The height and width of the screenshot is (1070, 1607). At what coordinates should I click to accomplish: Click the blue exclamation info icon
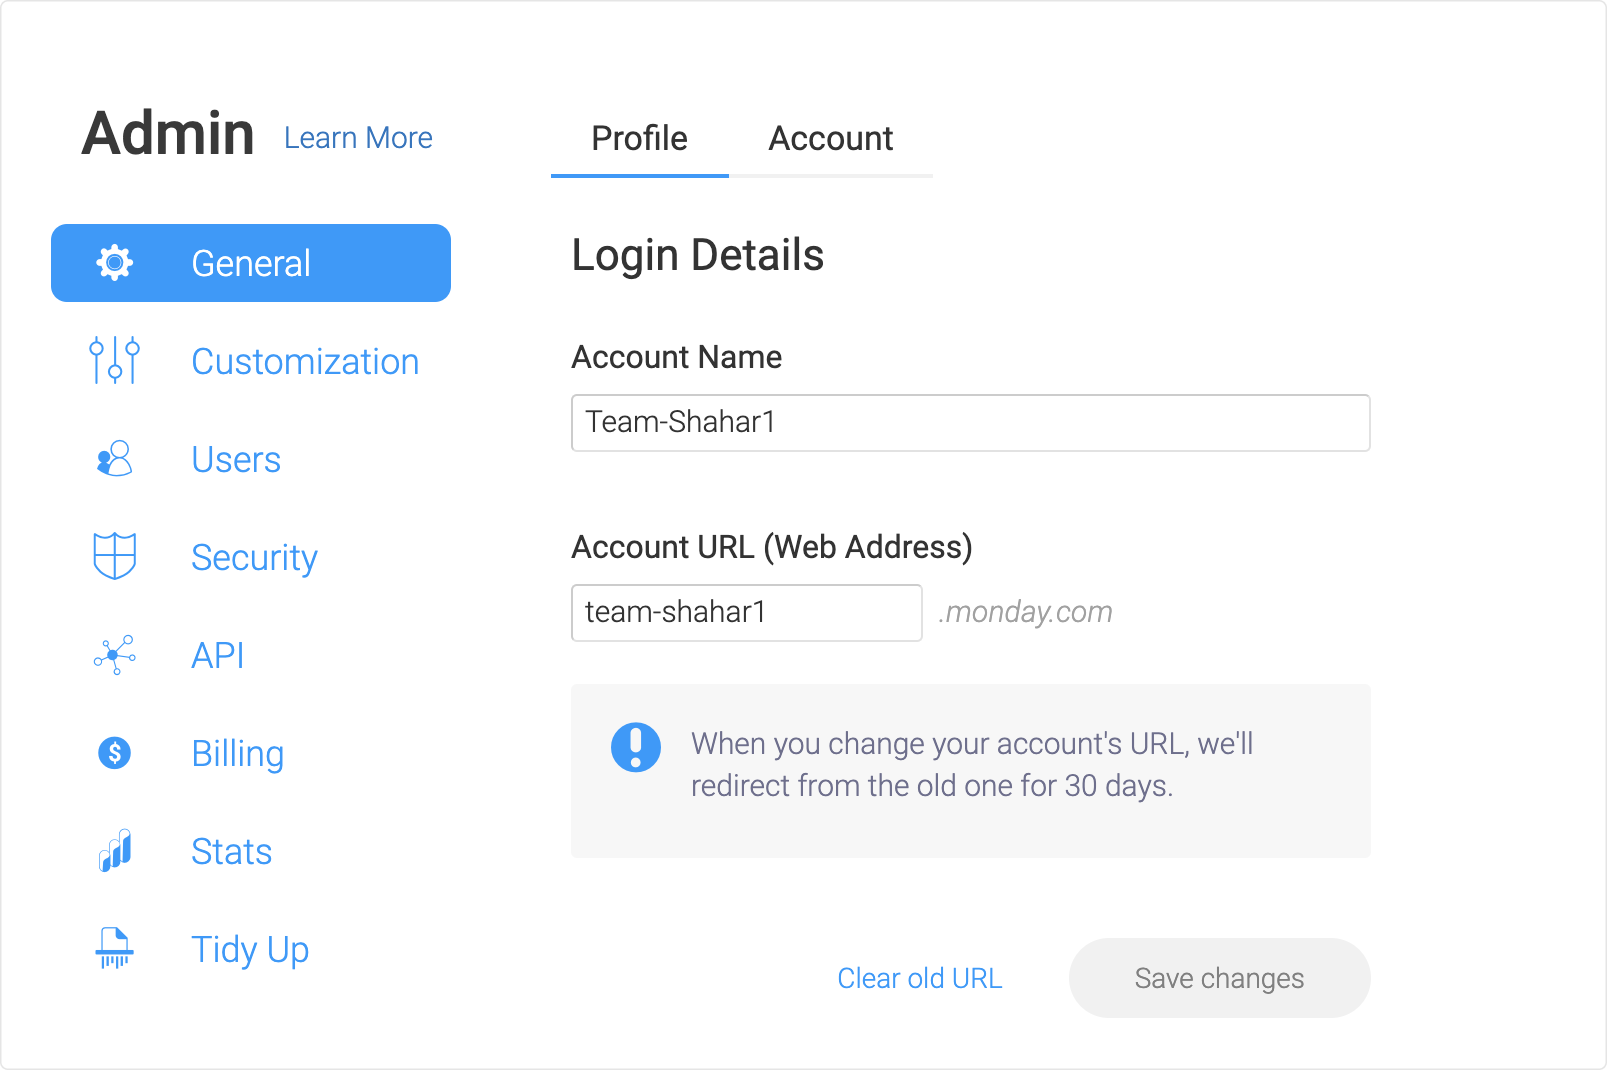(x=636, y=747)
